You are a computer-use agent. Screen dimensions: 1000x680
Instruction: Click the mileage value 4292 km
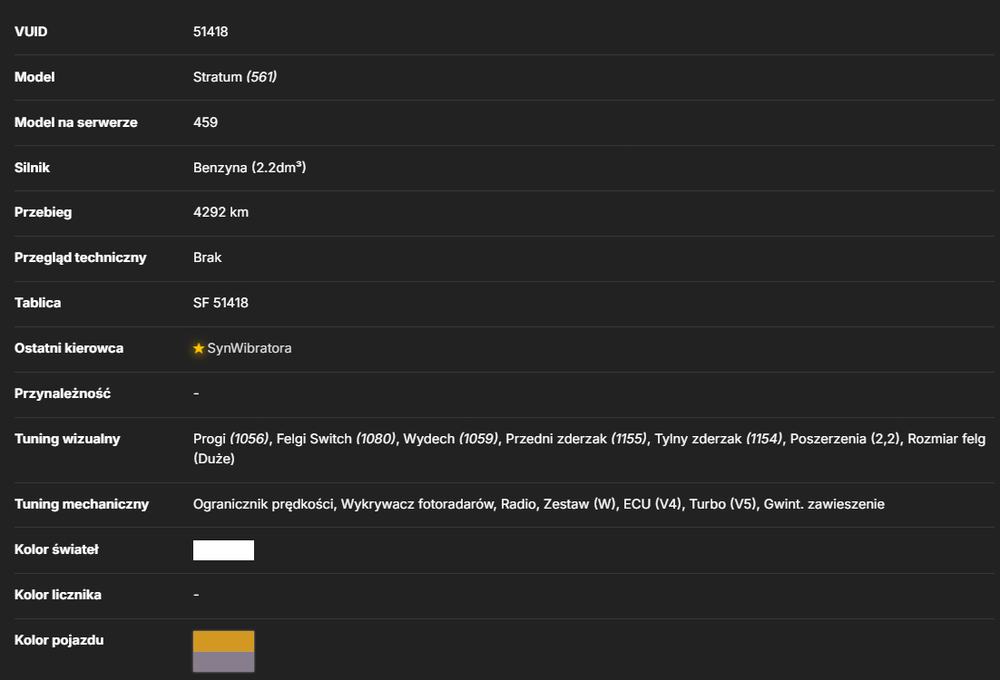221,212
